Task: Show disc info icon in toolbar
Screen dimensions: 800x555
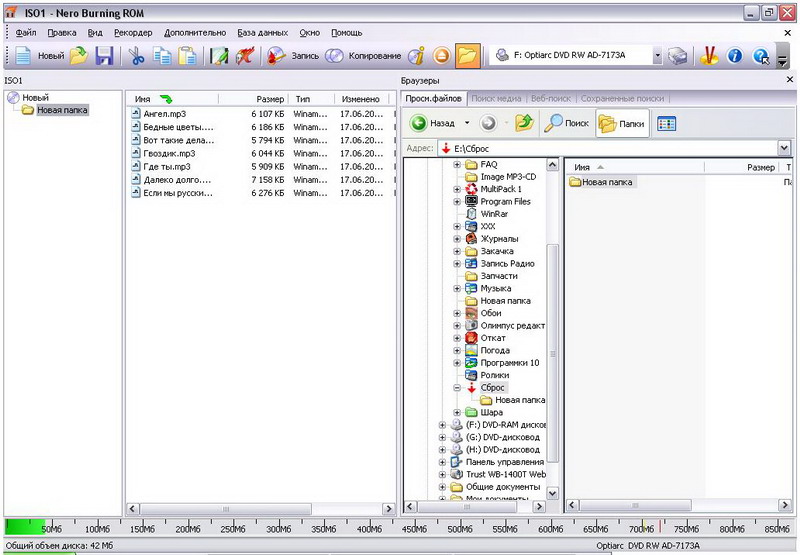Action: click(416, 56)
